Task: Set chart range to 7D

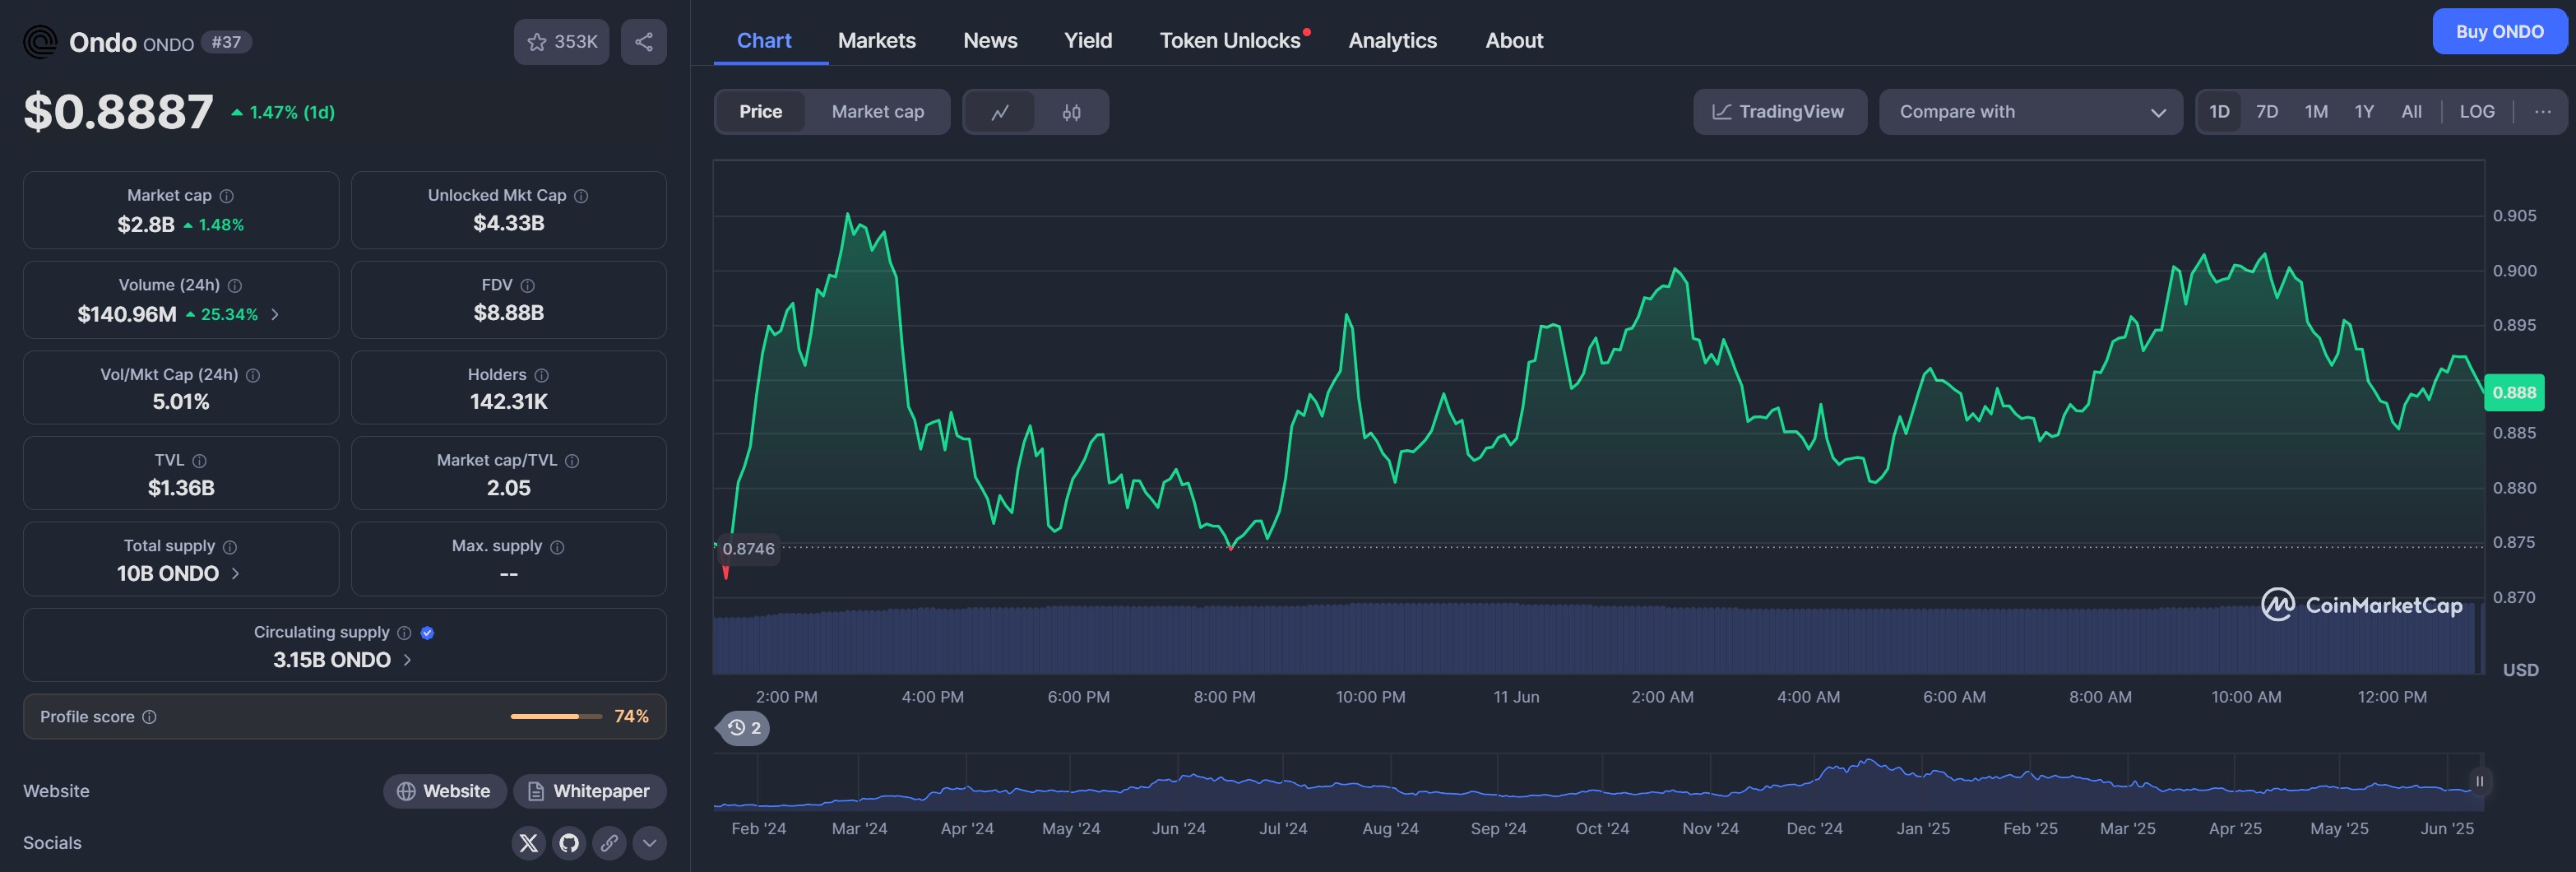Action: click(2267, 112)
